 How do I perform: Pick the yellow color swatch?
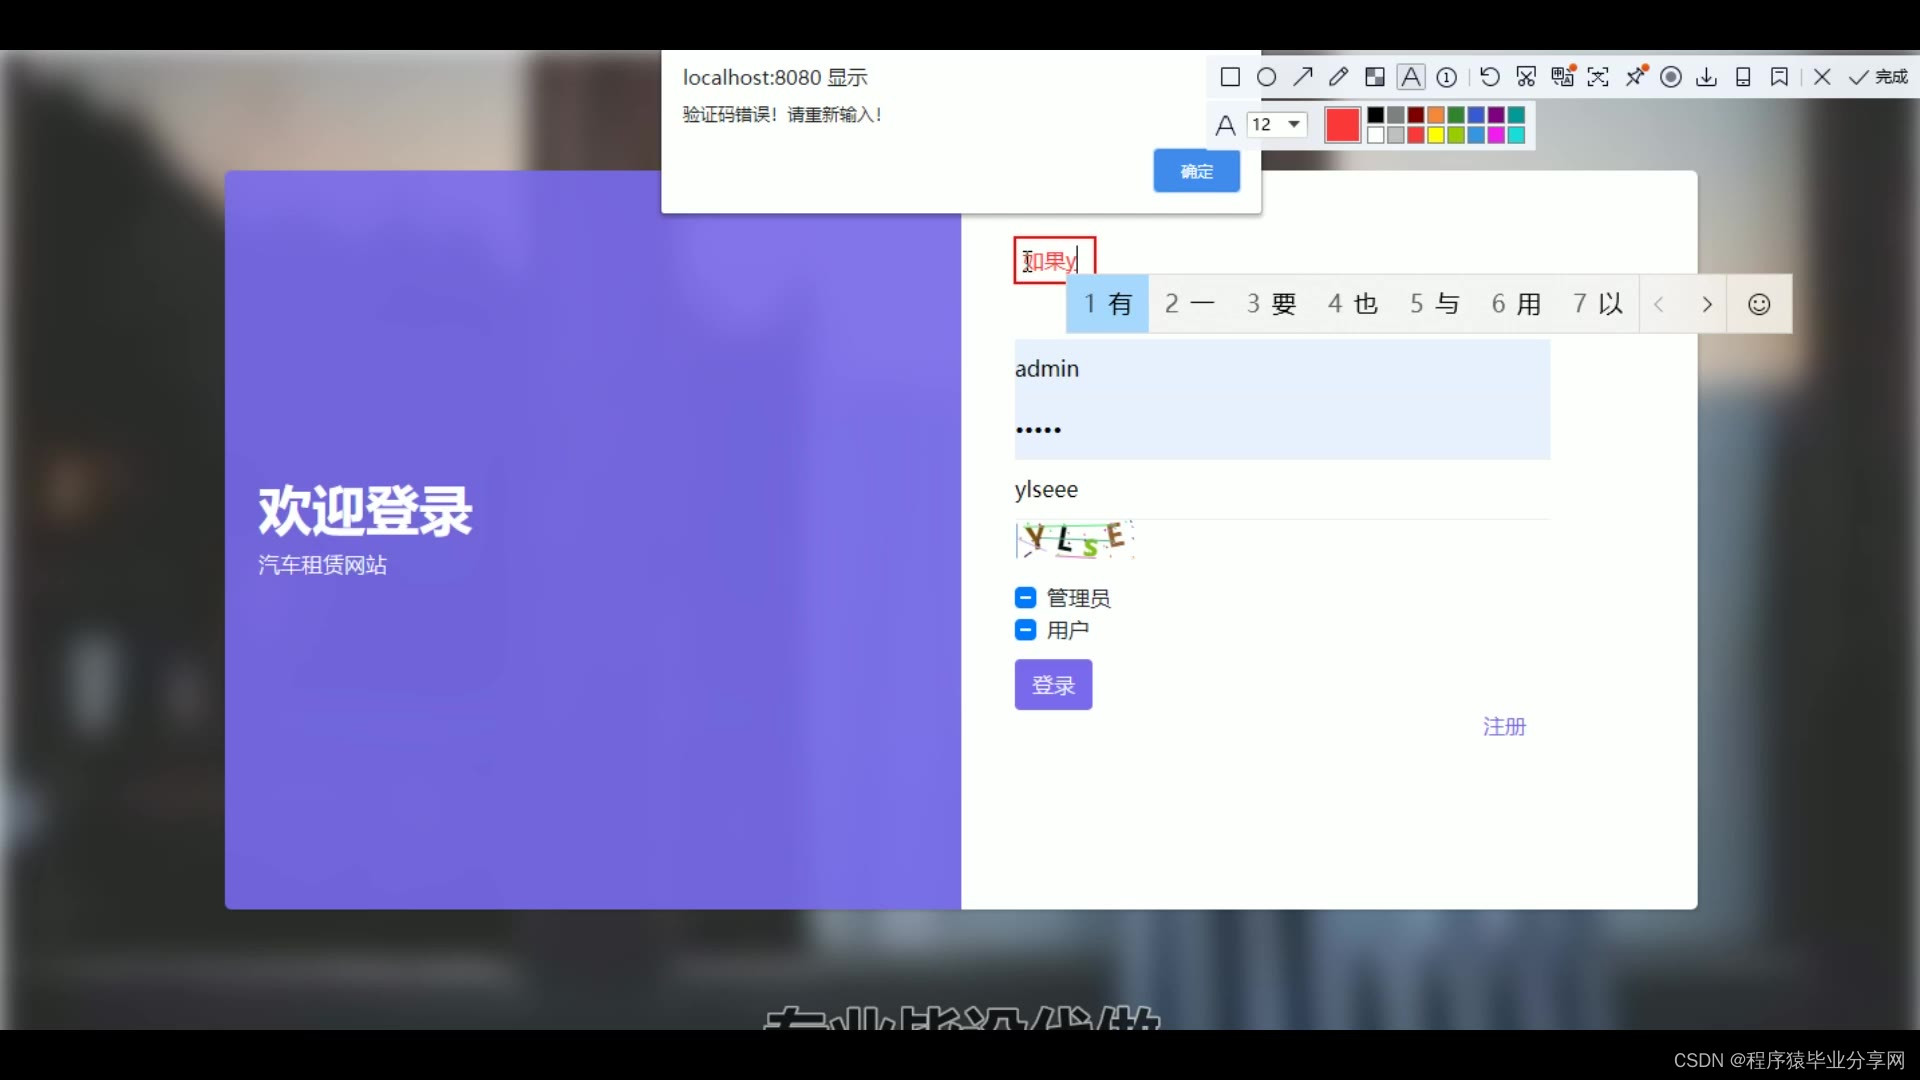1436,135
